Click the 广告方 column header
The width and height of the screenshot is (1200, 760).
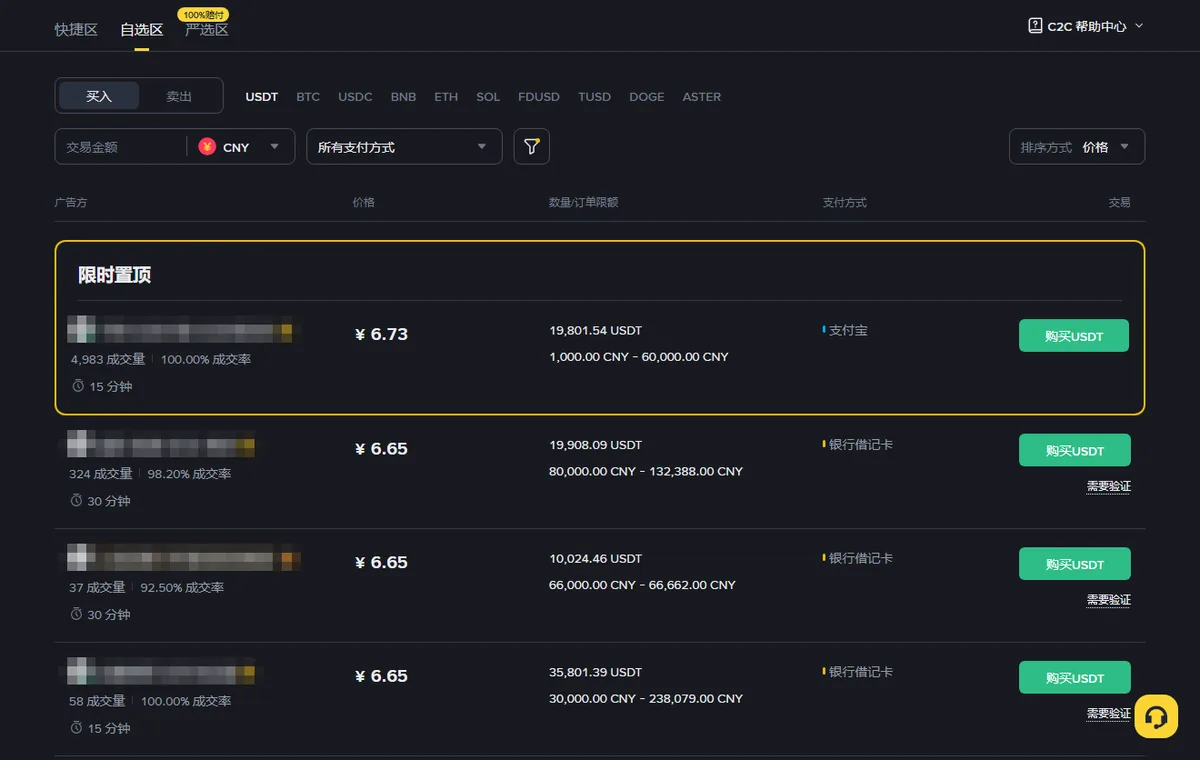coord(71,203)
